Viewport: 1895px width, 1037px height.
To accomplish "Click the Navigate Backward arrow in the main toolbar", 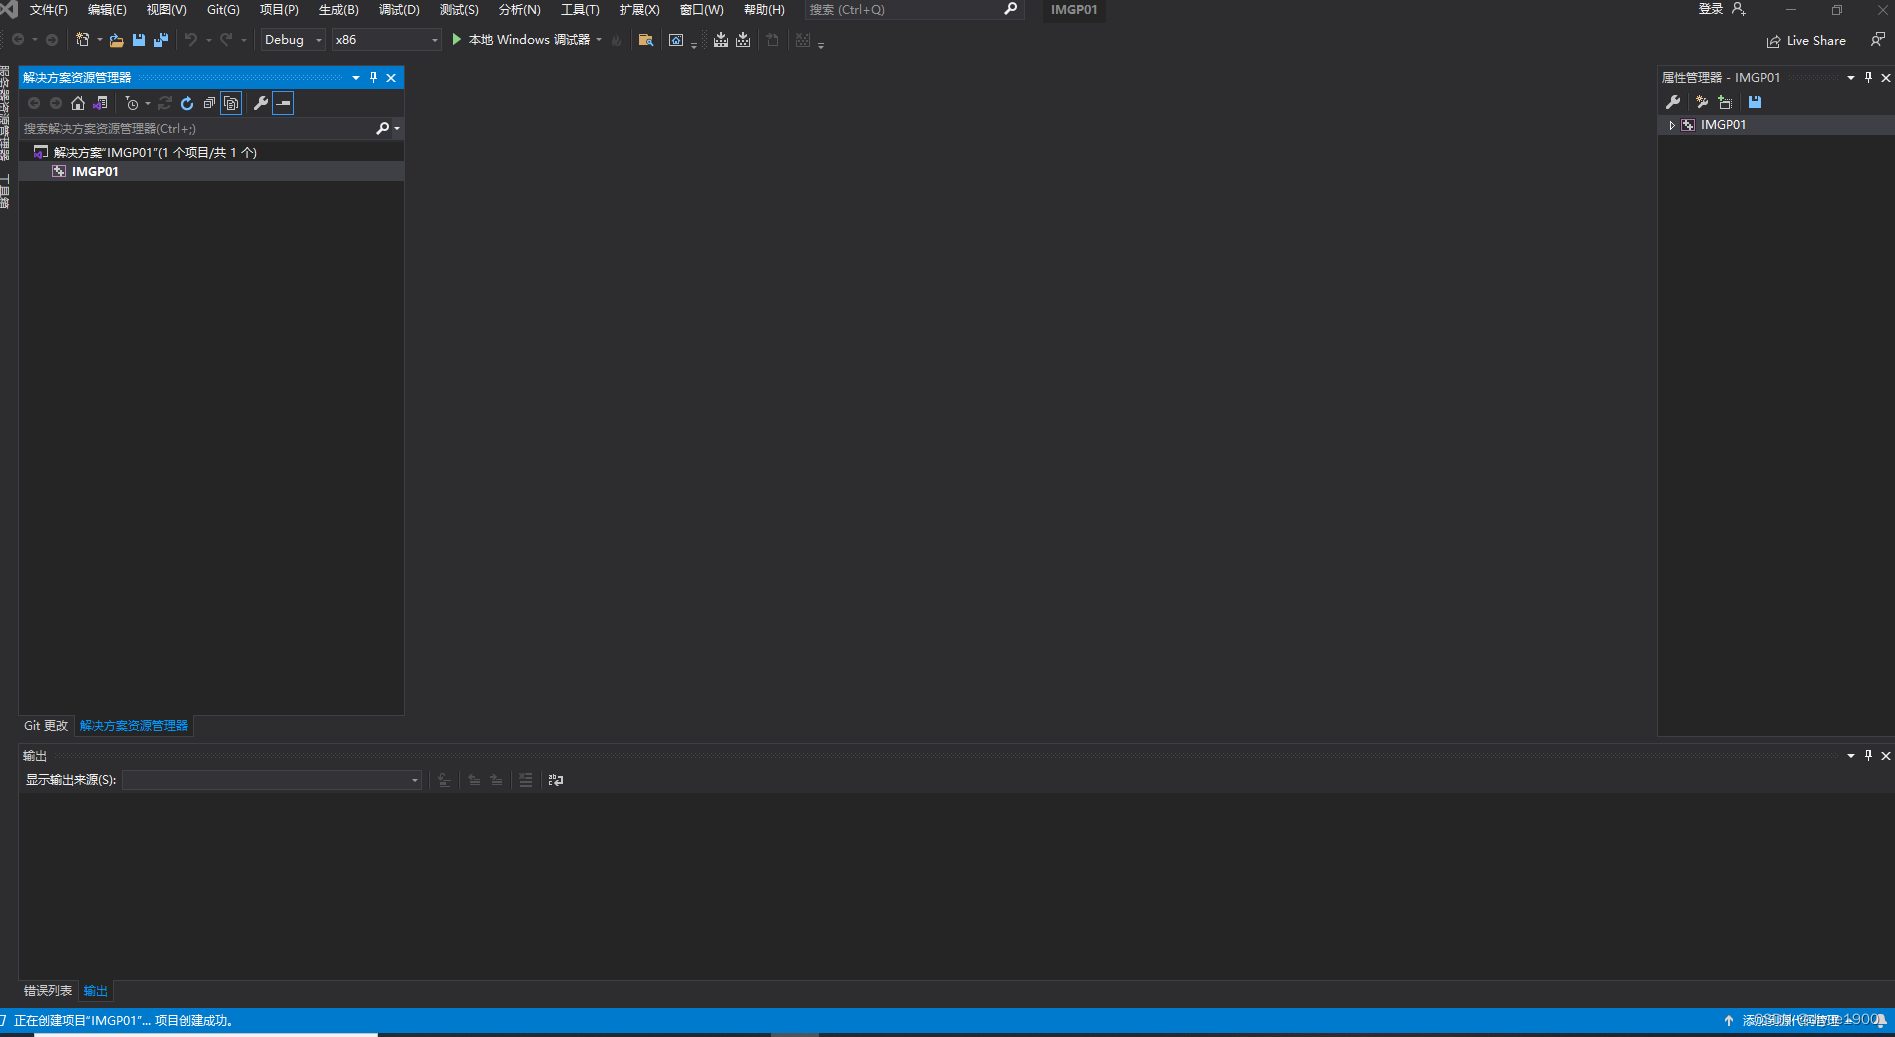I will coord(18,40).
